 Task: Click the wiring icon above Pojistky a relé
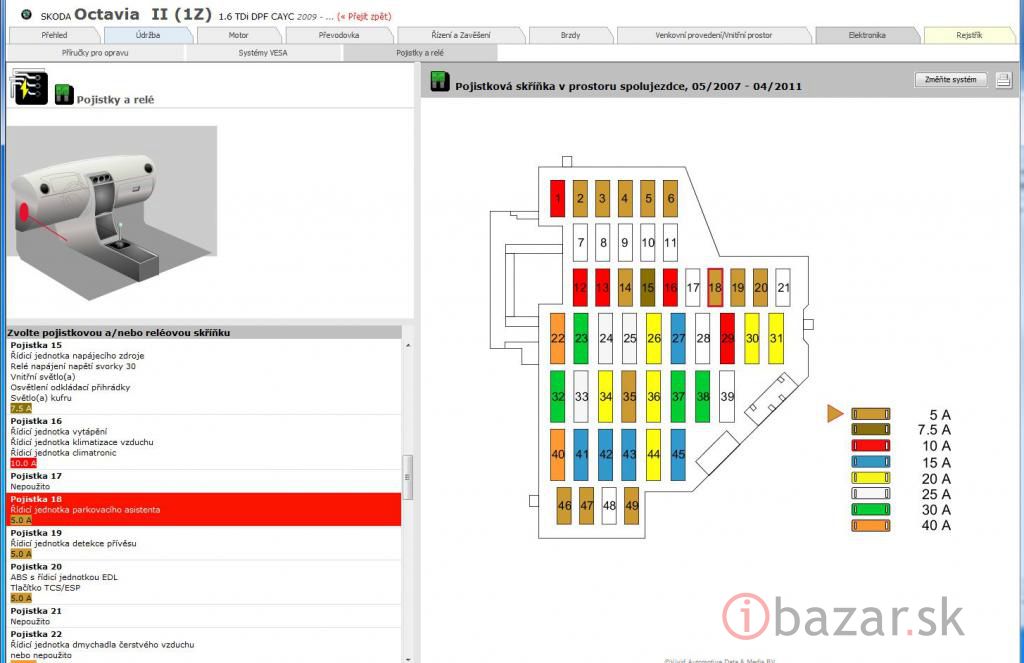click(x=27, y=88)
